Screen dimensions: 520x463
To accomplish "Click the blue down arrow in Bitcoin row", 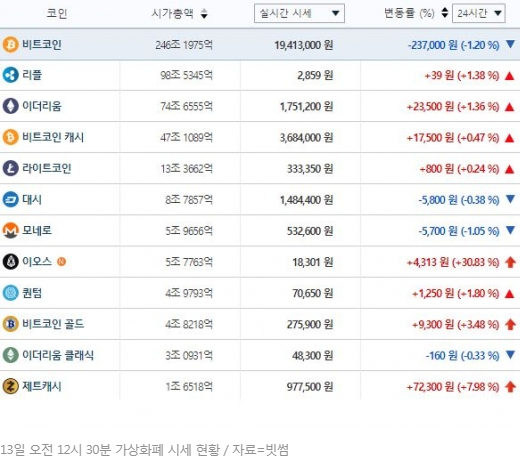I will [x=510, y=44].
